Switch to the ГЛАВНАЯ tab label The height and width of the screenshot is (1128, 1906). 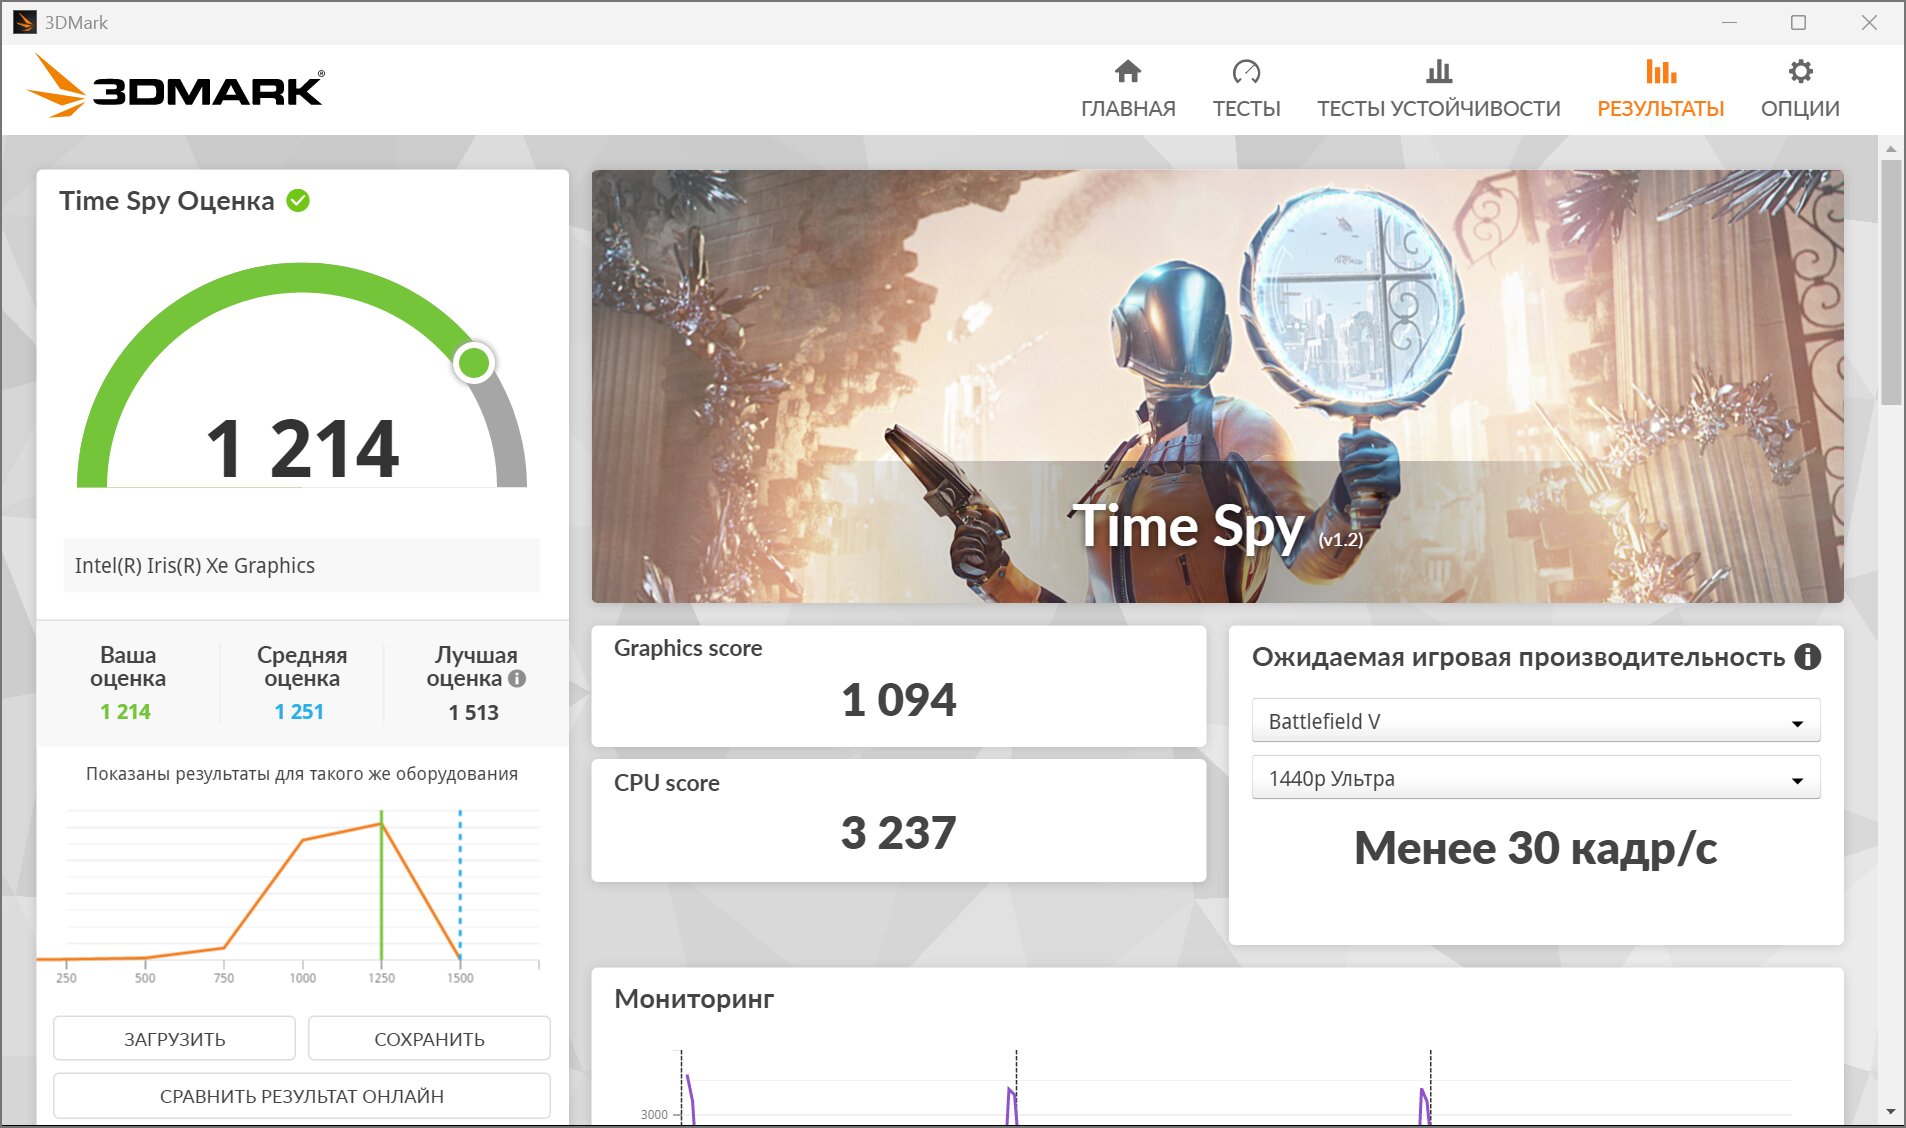(x=1128, y=108)
